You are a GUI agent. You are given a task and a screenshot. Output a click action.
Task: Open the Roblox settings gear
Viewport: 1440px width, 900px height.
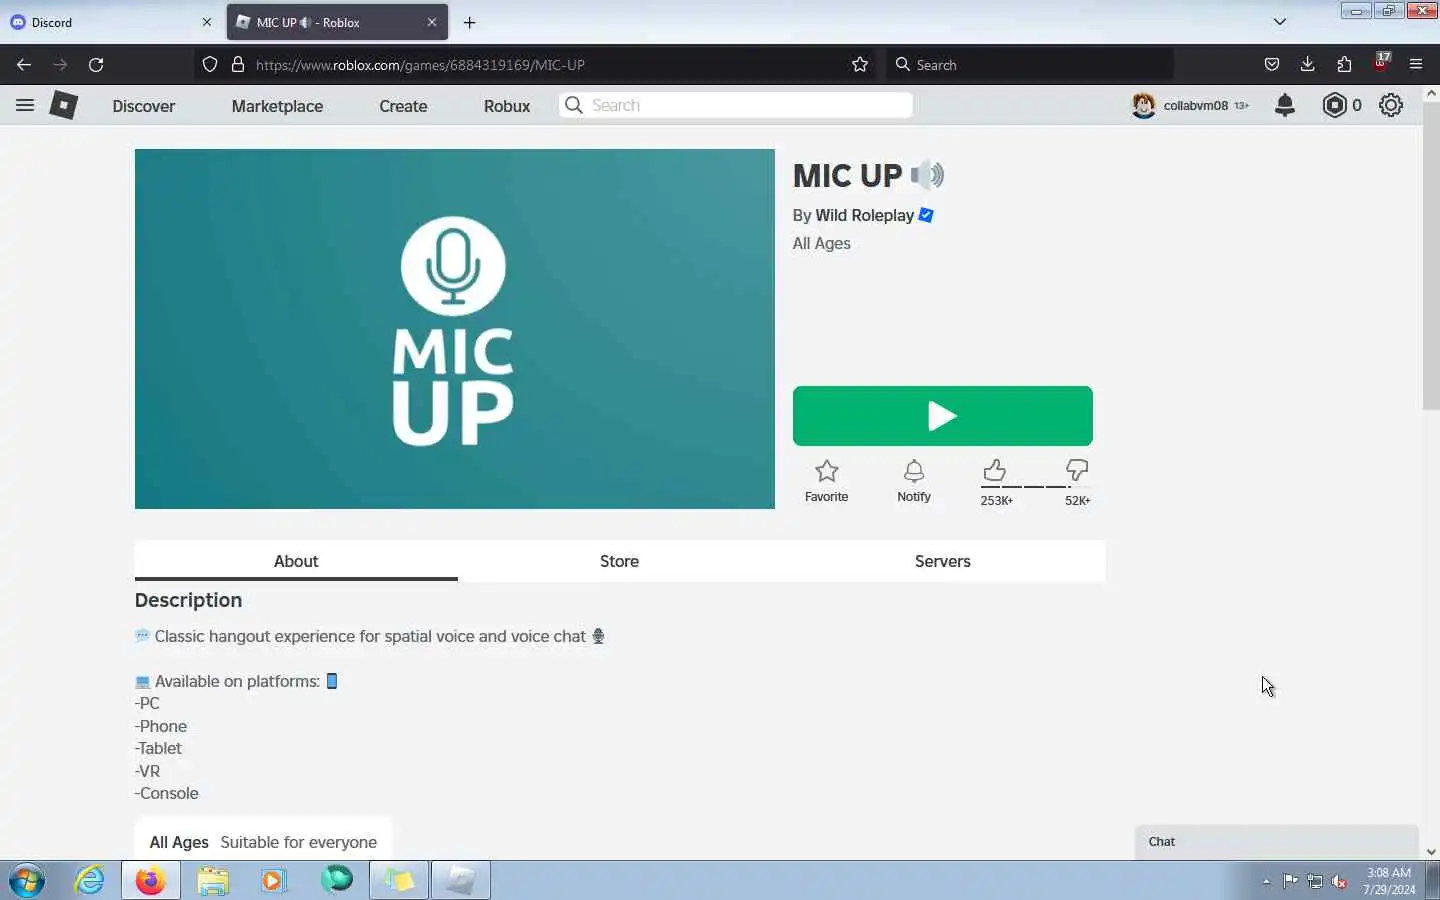(x=1391, y=105)
